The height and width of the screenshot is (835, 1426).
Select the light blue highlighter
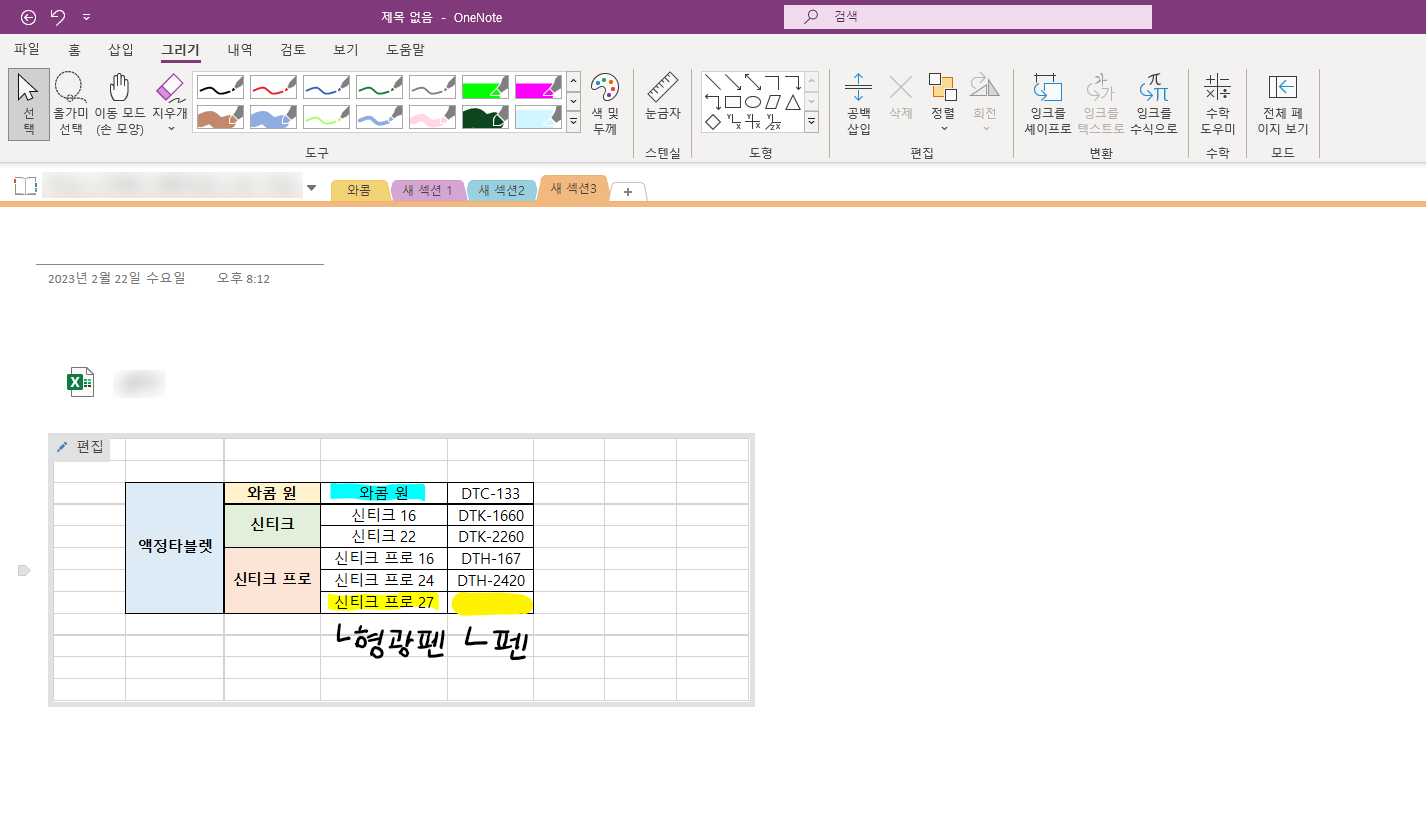click(539, 117)
